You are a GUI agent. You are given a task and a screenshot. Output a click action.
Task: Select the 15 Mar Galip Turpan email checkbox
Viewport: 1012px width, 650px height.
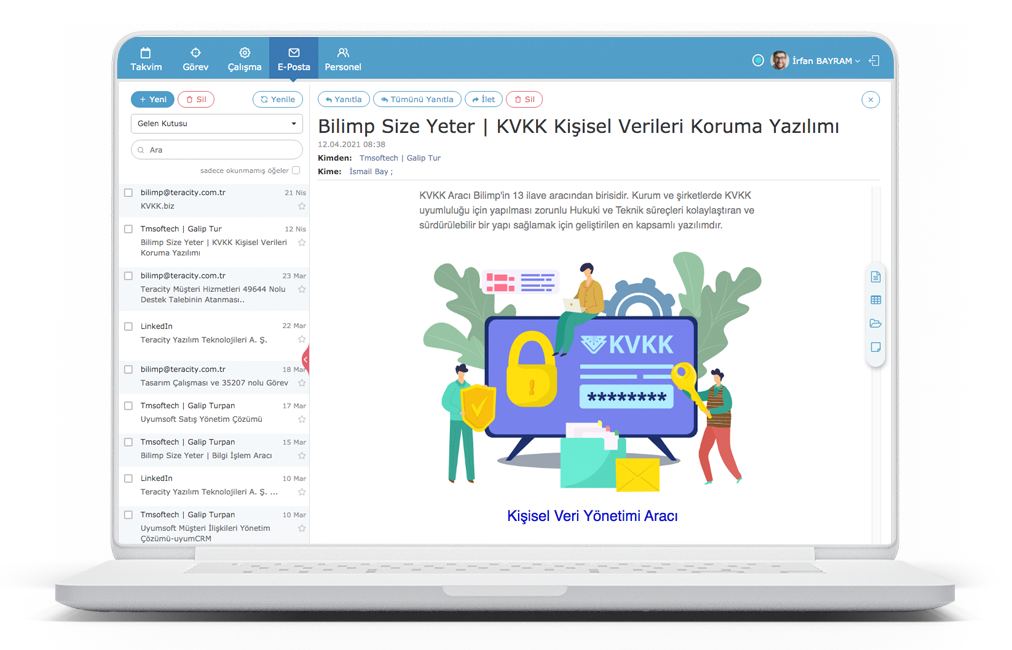(x=128, y=442)
